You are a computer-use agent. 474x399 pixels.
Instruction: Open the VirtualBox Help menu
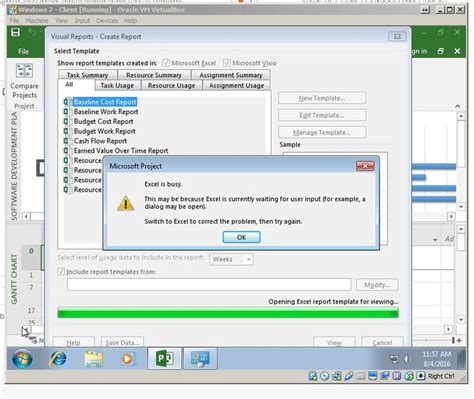click(131, 21)
